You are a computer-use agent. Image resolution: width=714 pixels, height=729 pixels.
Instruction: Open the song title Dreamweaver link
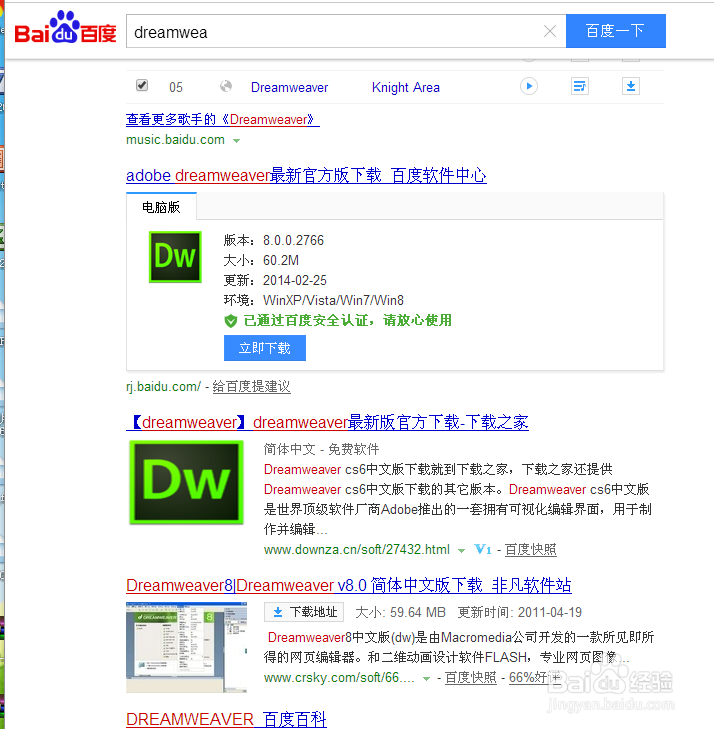point(289,87)
